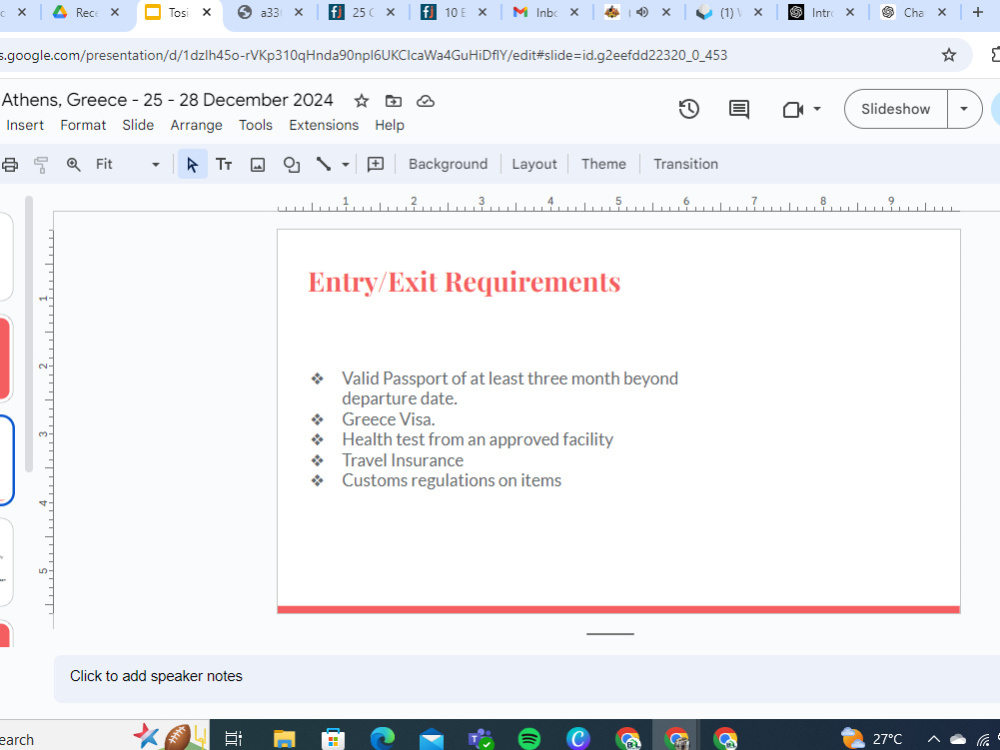Image resolution: width=1000 pixels, height=750 pixels.
Task: Star the presentation title
Action: point(362,101)
